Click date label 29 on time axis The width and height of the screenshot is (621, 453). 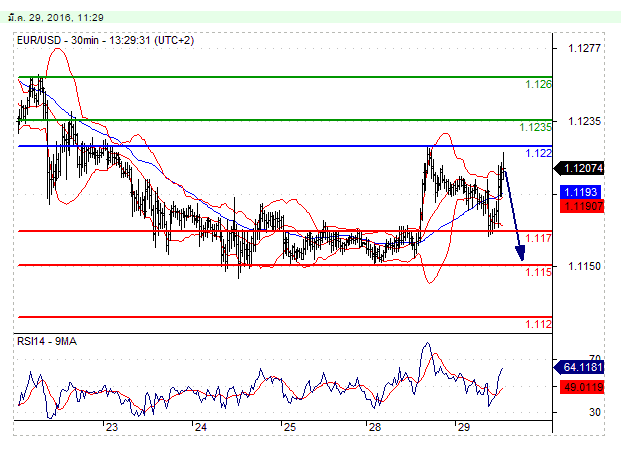[x=463, y=427]
